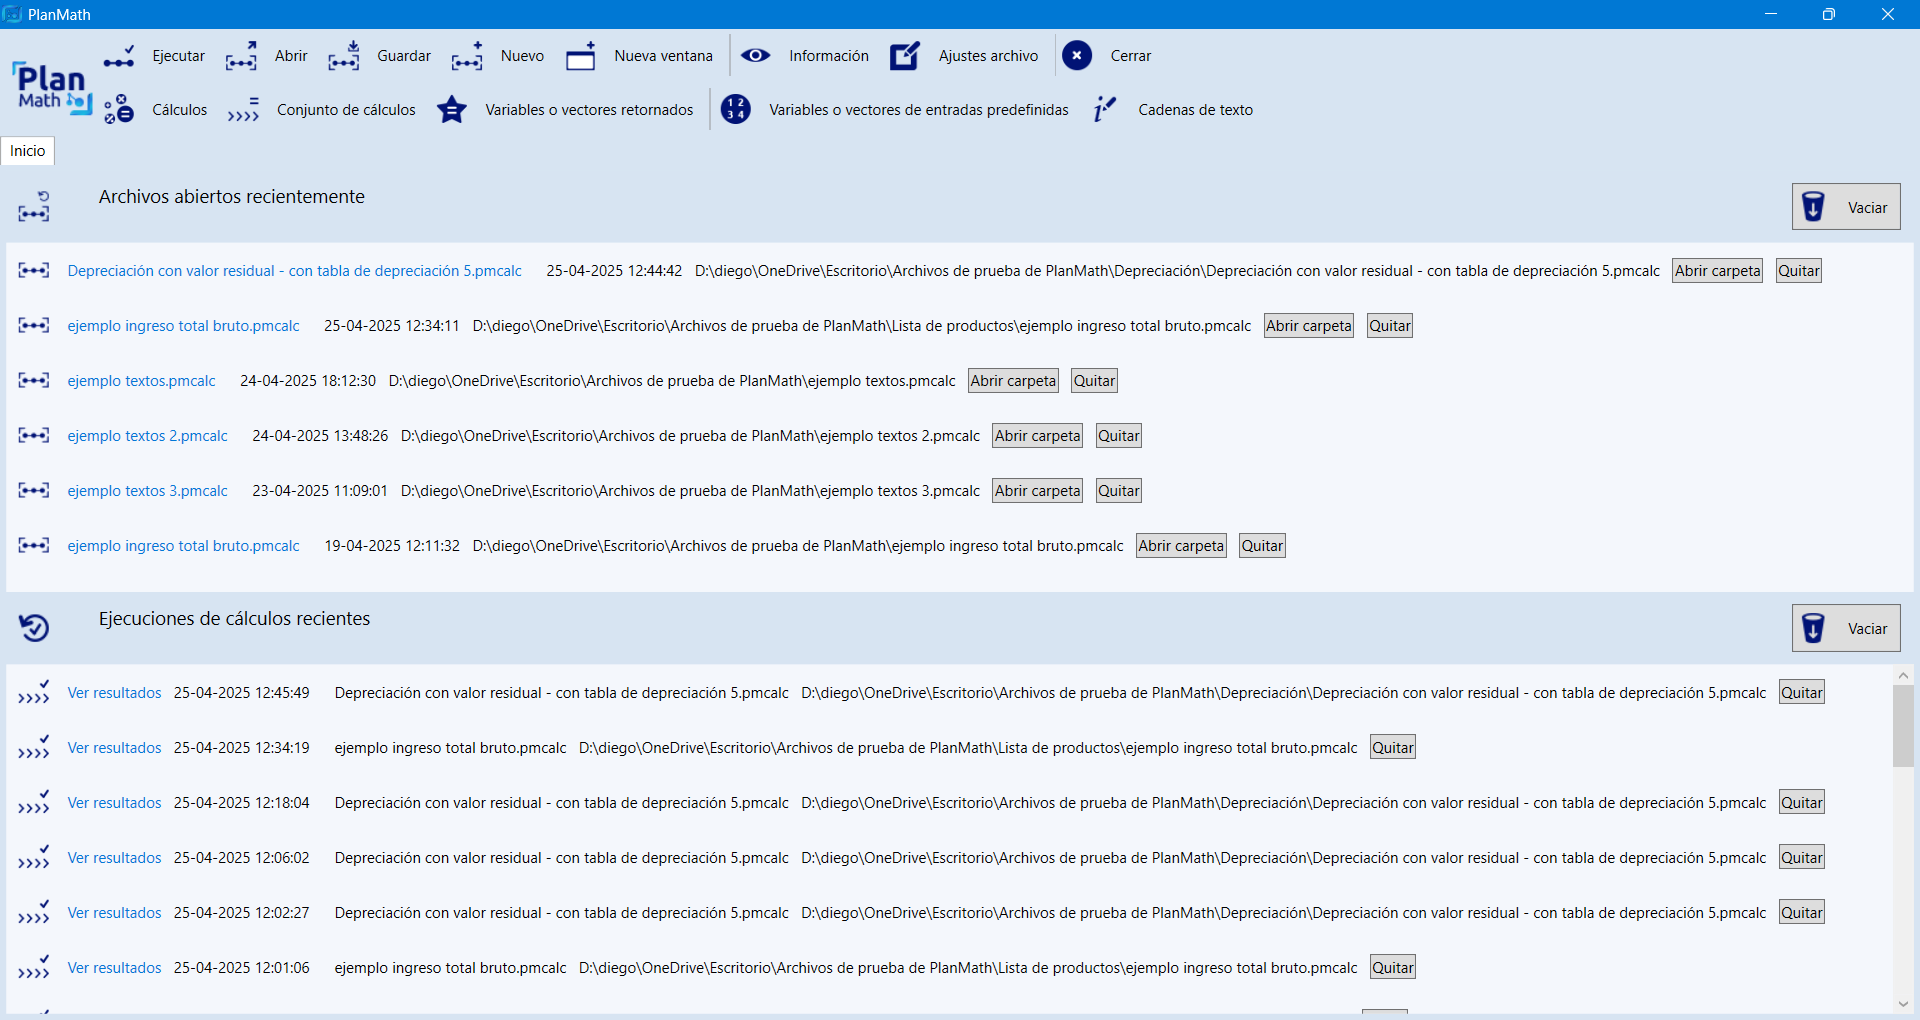Click the scroll down arrow in executions list
The height and width of the screenshot is (1020, 1920).
[1903, 1004]
